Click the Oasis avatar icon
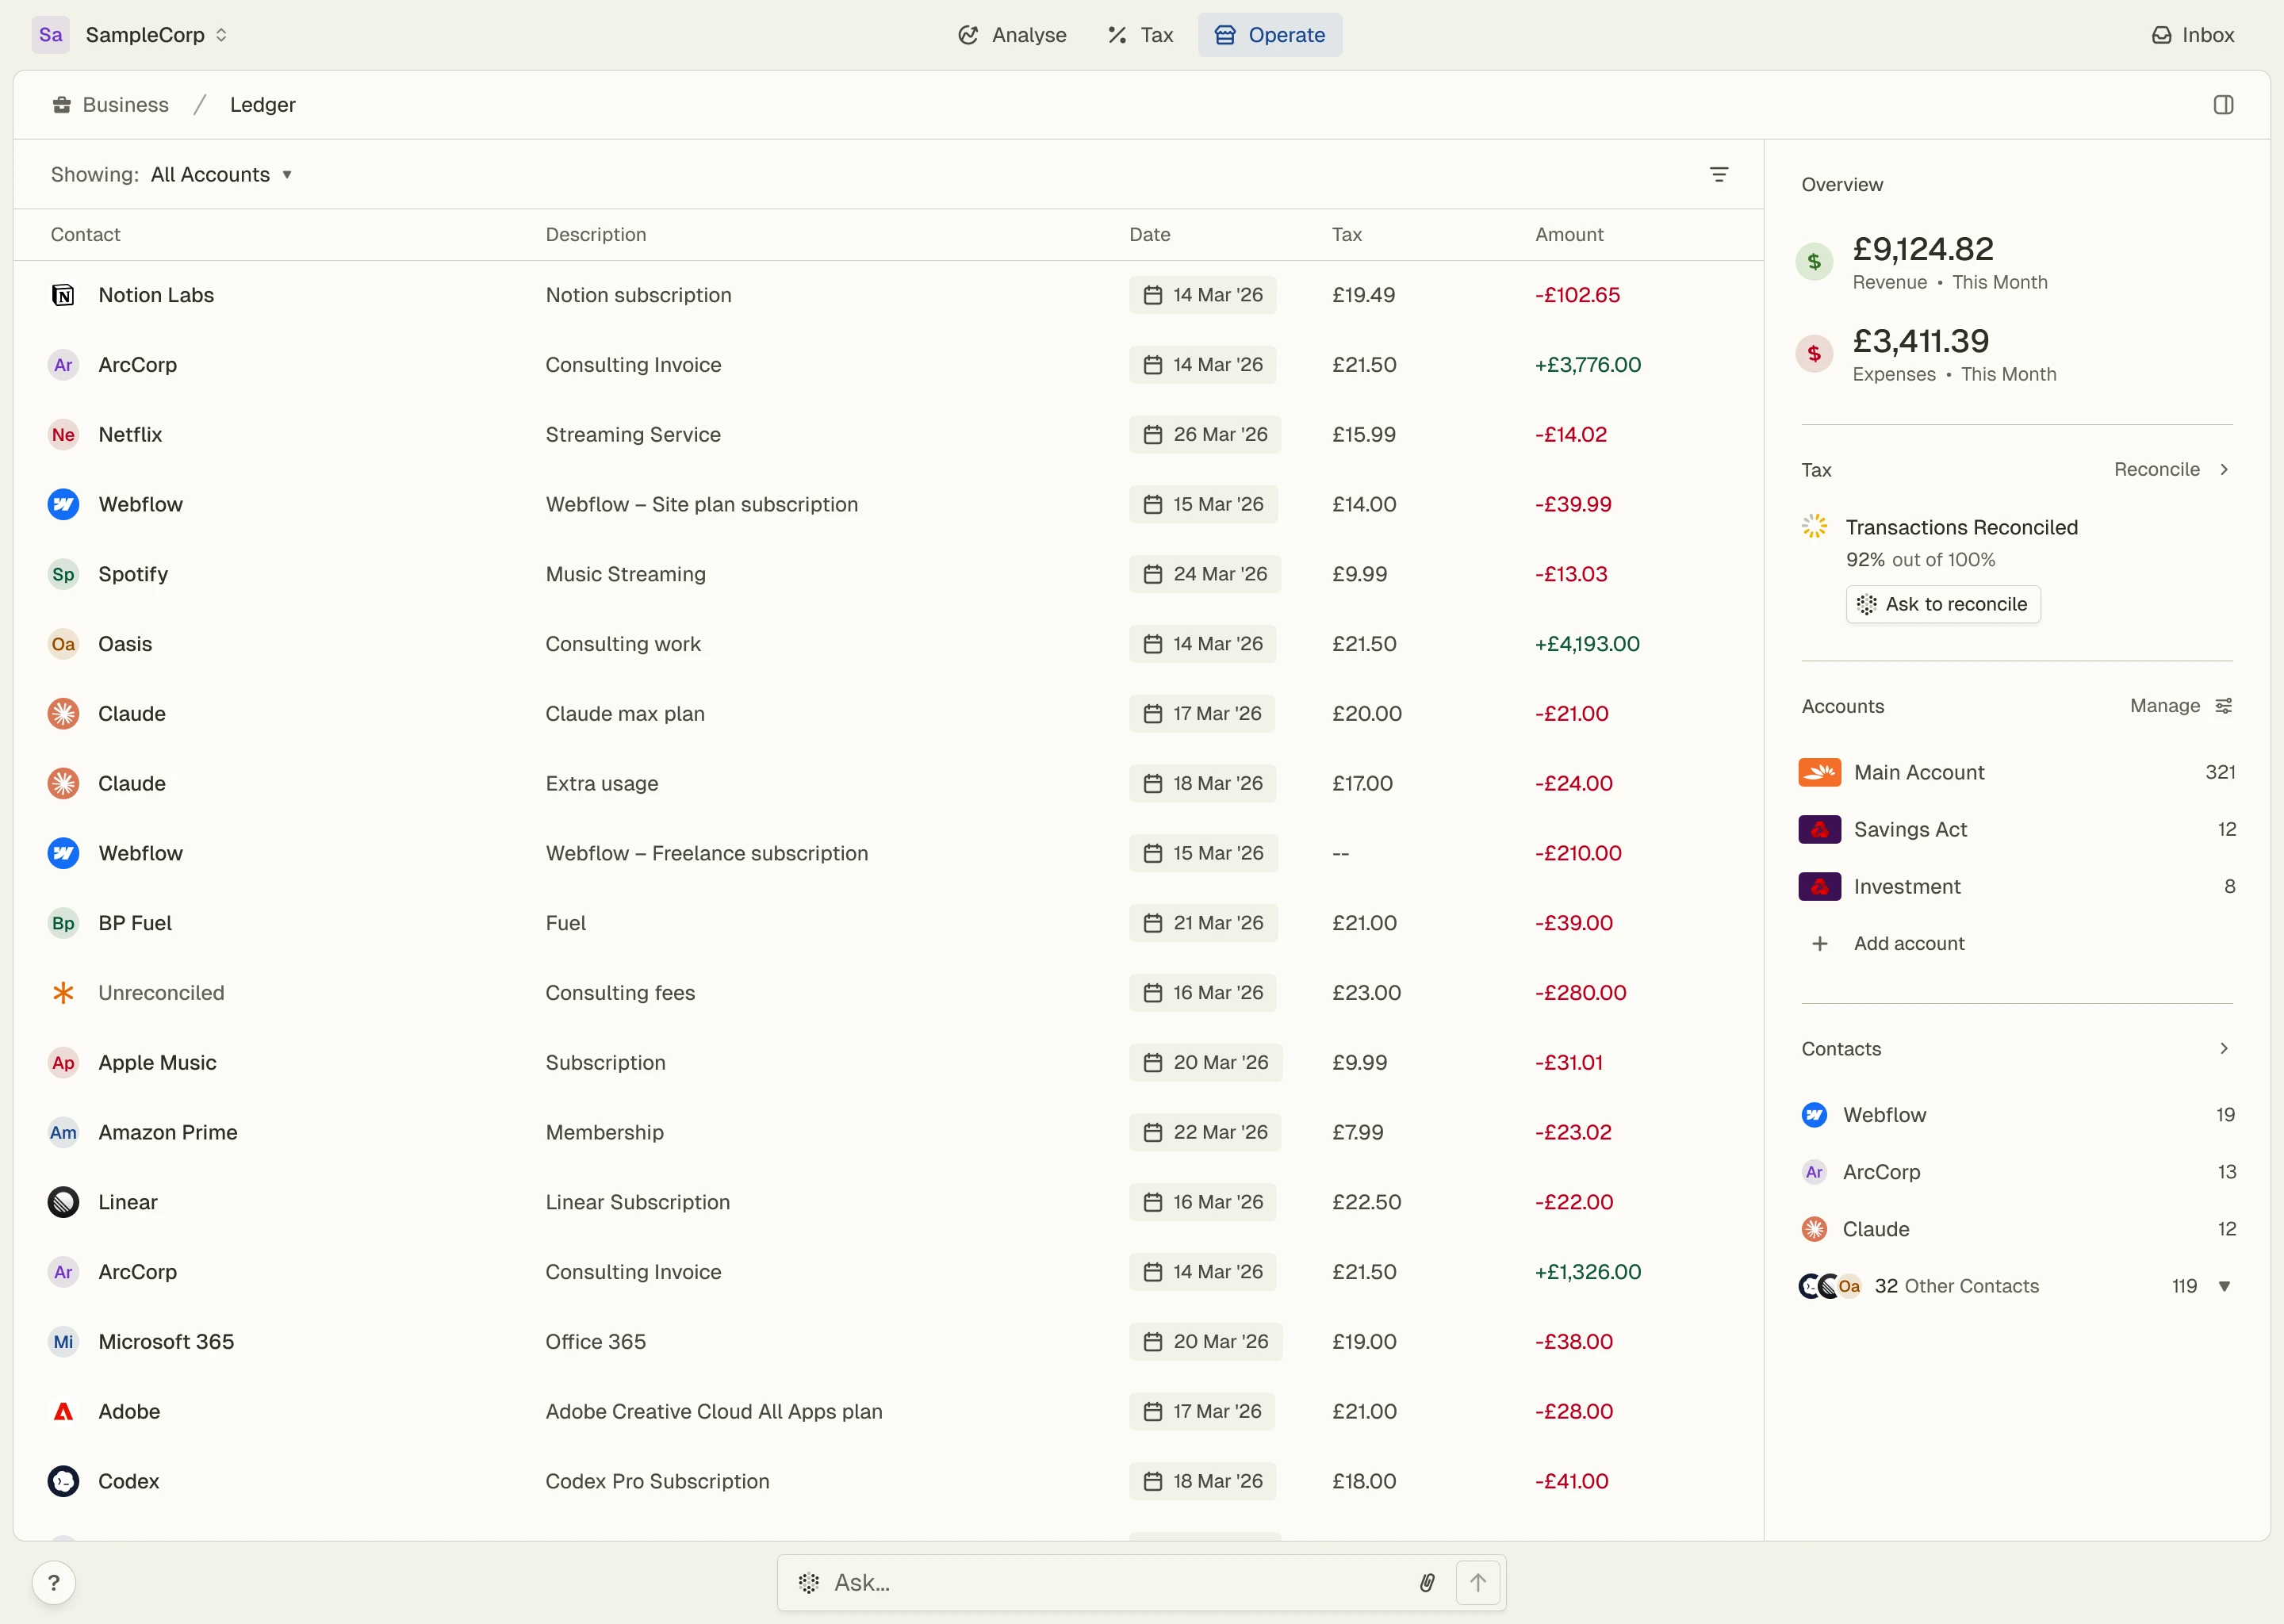2284x1624 pixels. point(63,644)
